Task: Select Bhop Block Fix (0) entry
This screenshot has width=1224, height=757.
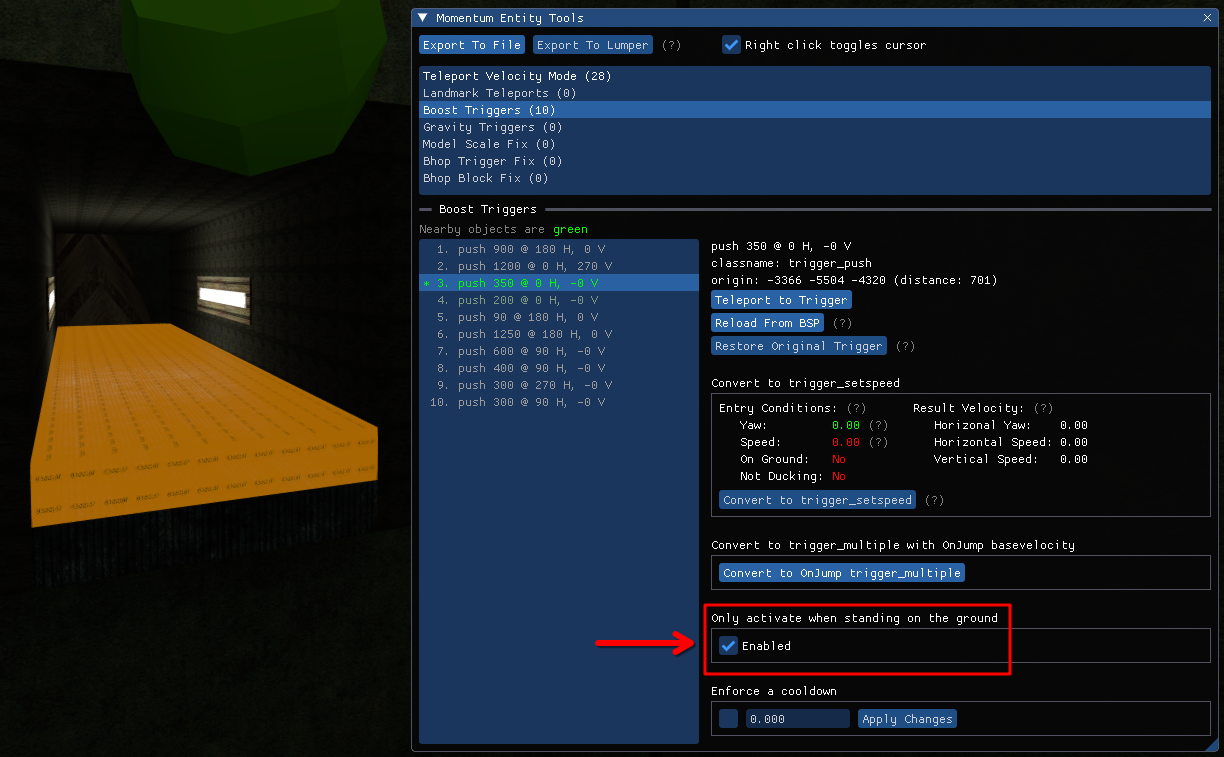Action: coord(485,178)
